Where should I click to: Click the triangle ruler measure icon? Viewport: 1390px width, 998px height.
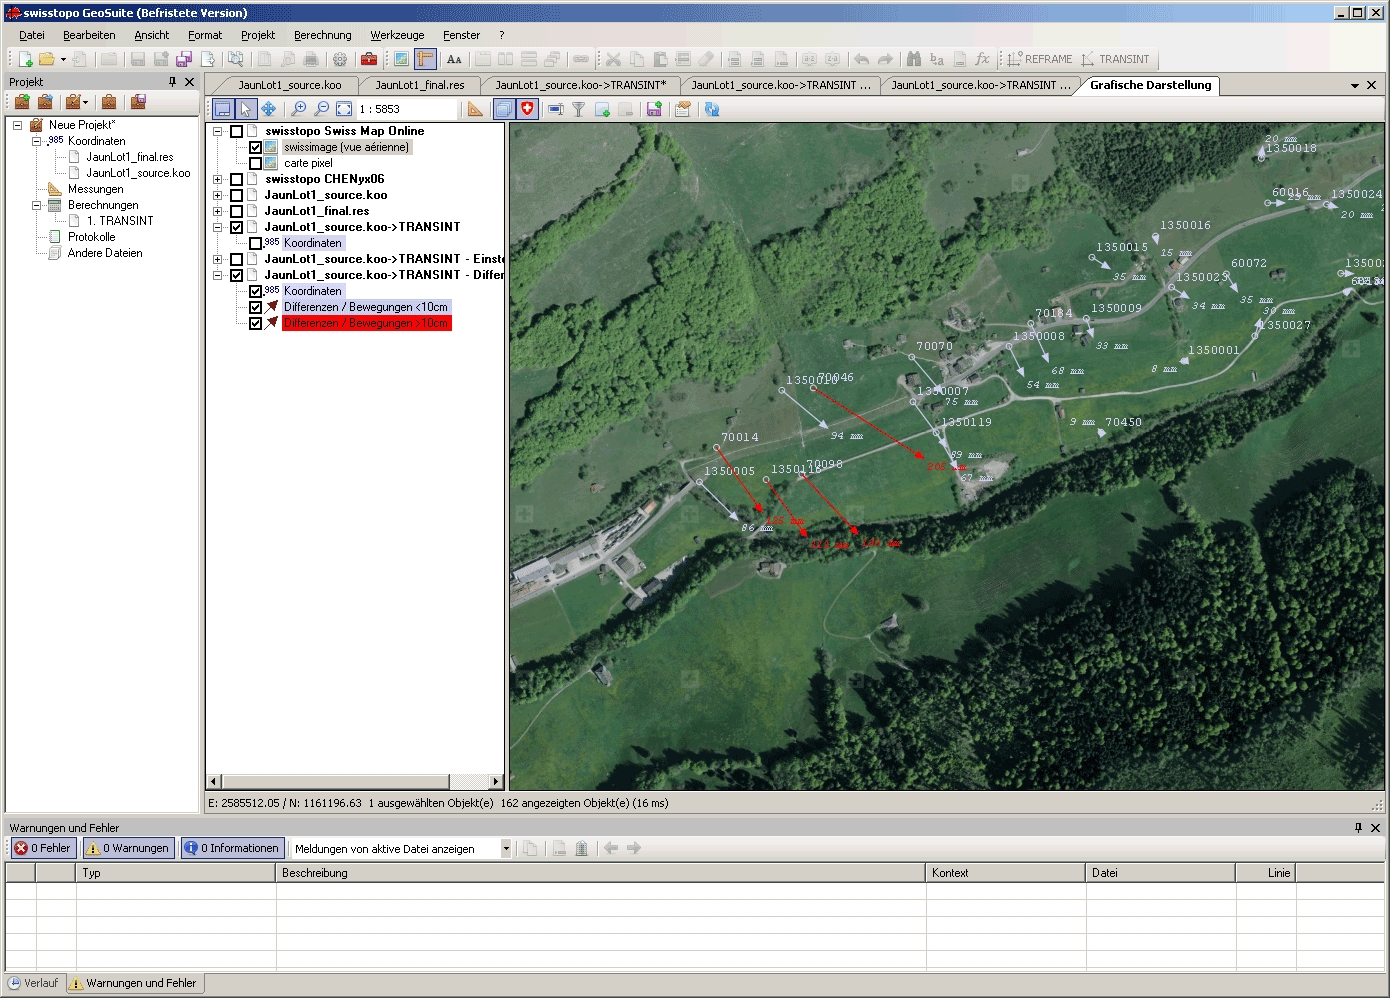[x=475, y=109]
